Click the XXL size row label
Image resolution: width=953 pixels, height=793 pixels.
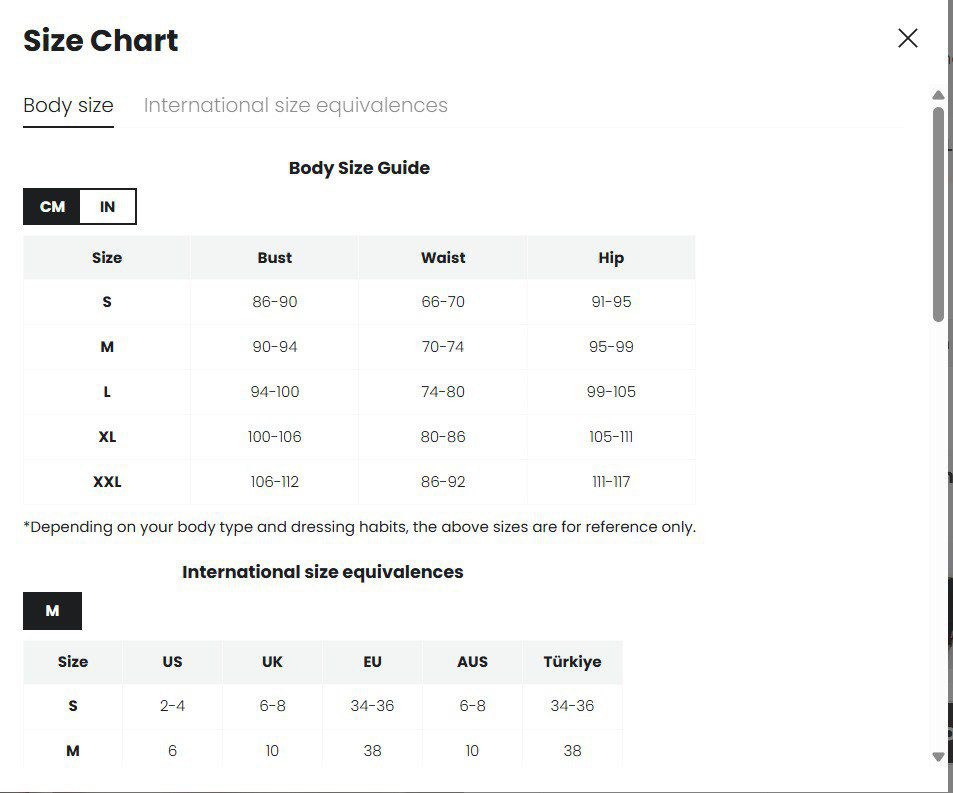pos(107,482)
